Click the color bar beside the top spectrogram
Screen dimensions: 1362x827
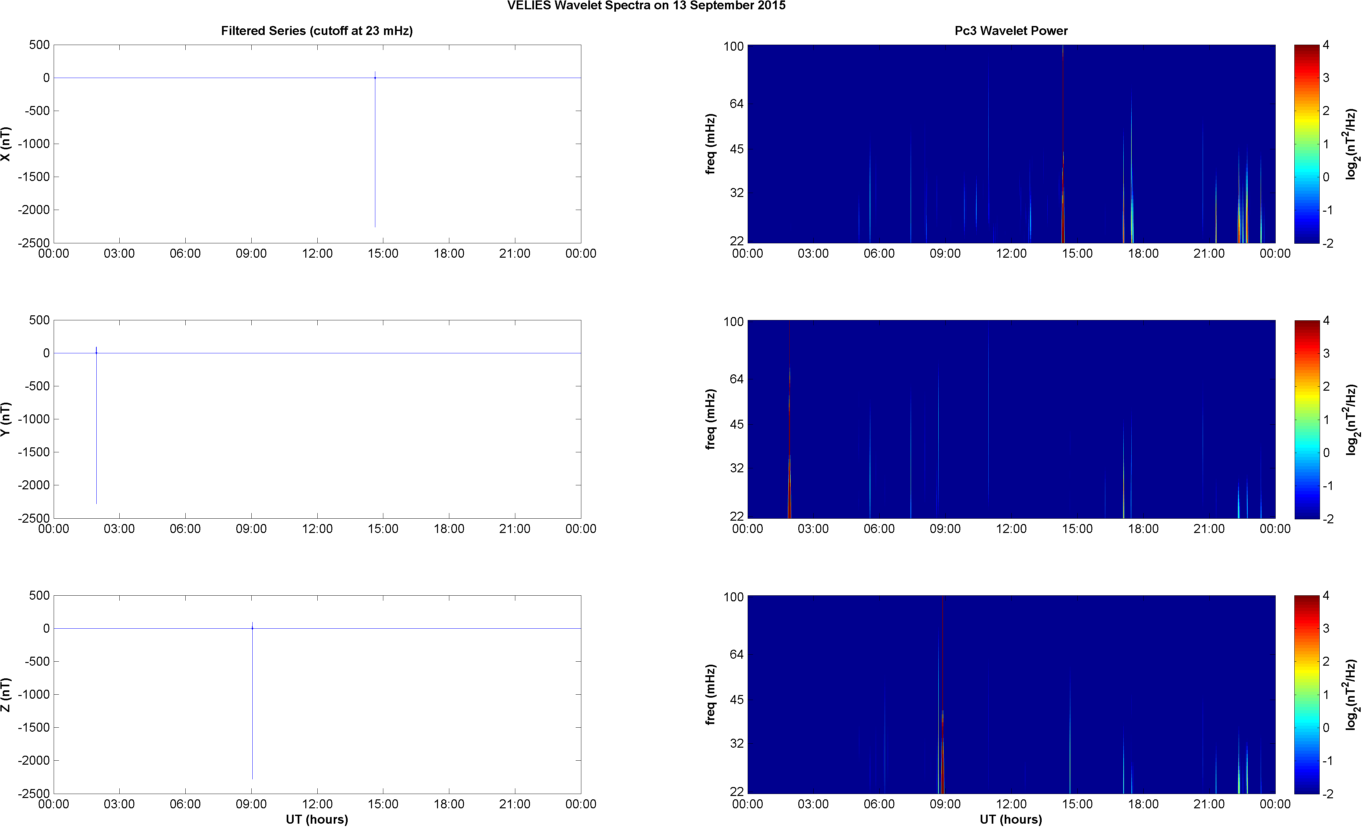pyautogui.click(x=1305, y=144)
